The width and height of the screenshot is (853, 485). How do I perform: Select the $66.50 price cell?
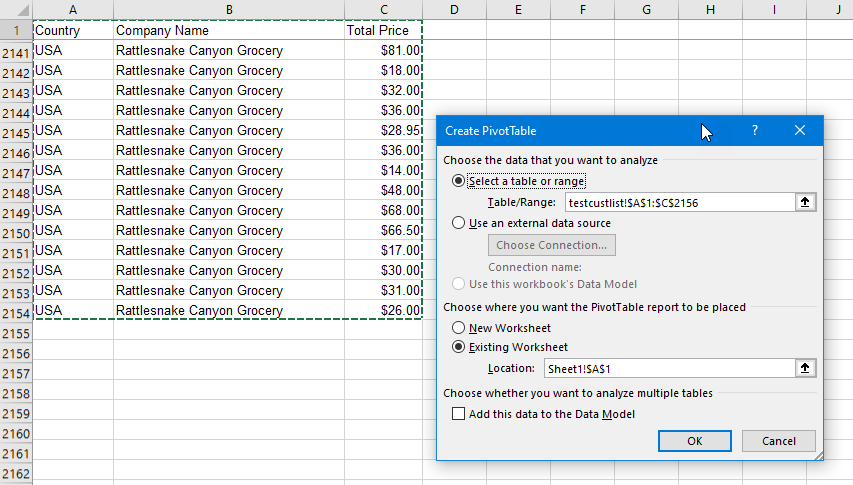(x=383, y=231)
